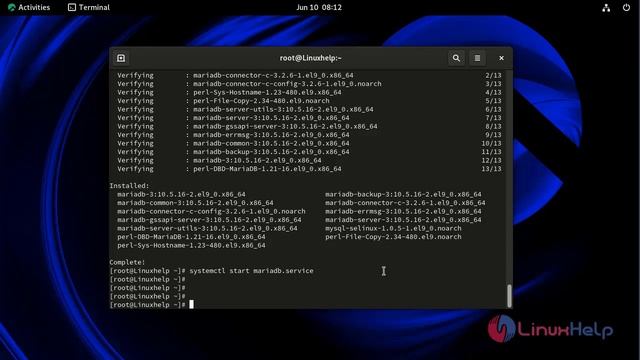
Task: Click the Verifying line numbered 13/13
Action: click(x=309, y=169)
